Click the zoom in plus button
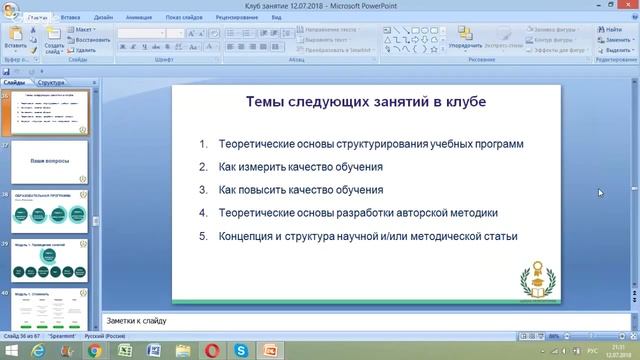 click(x=622, y=336)
